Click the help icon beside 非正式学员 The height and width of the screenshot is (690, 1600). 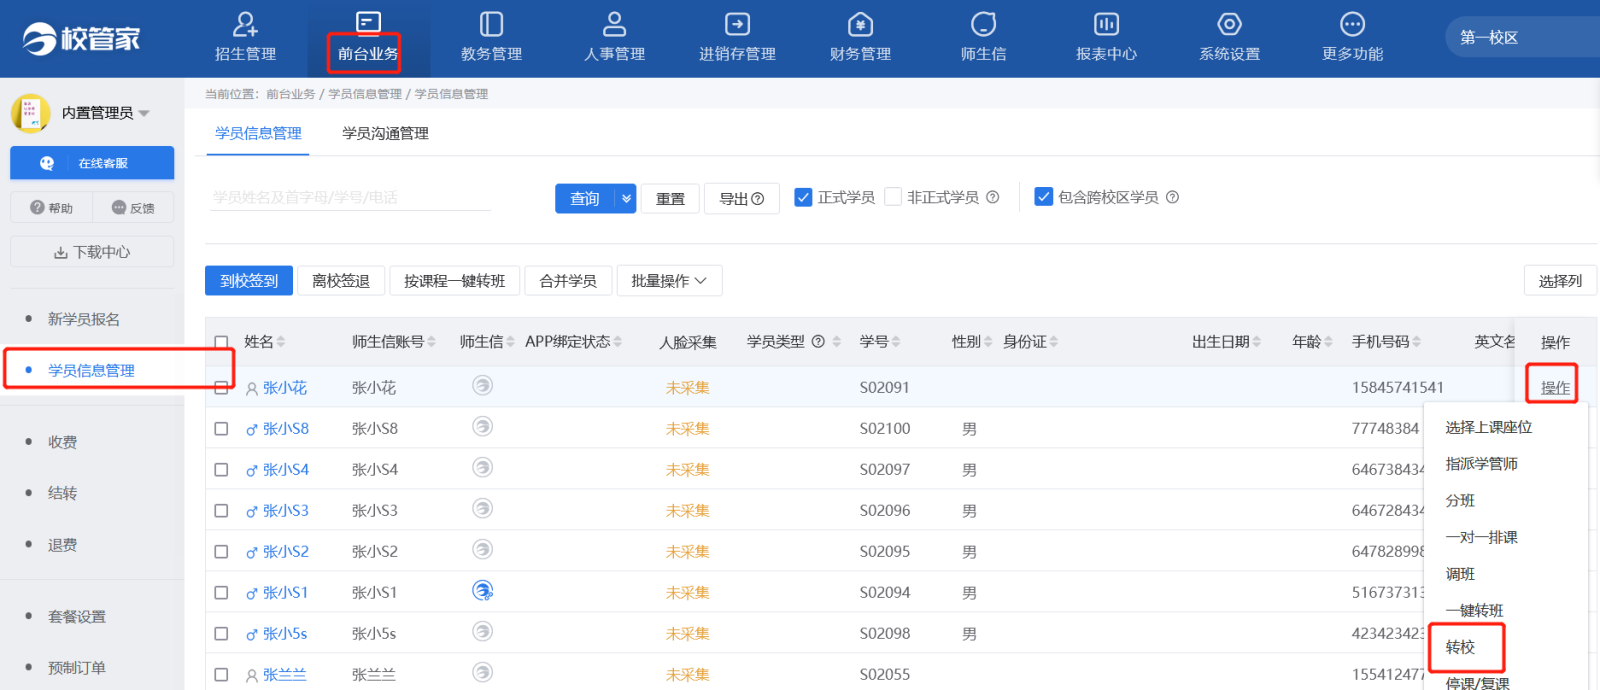(992, 197)
